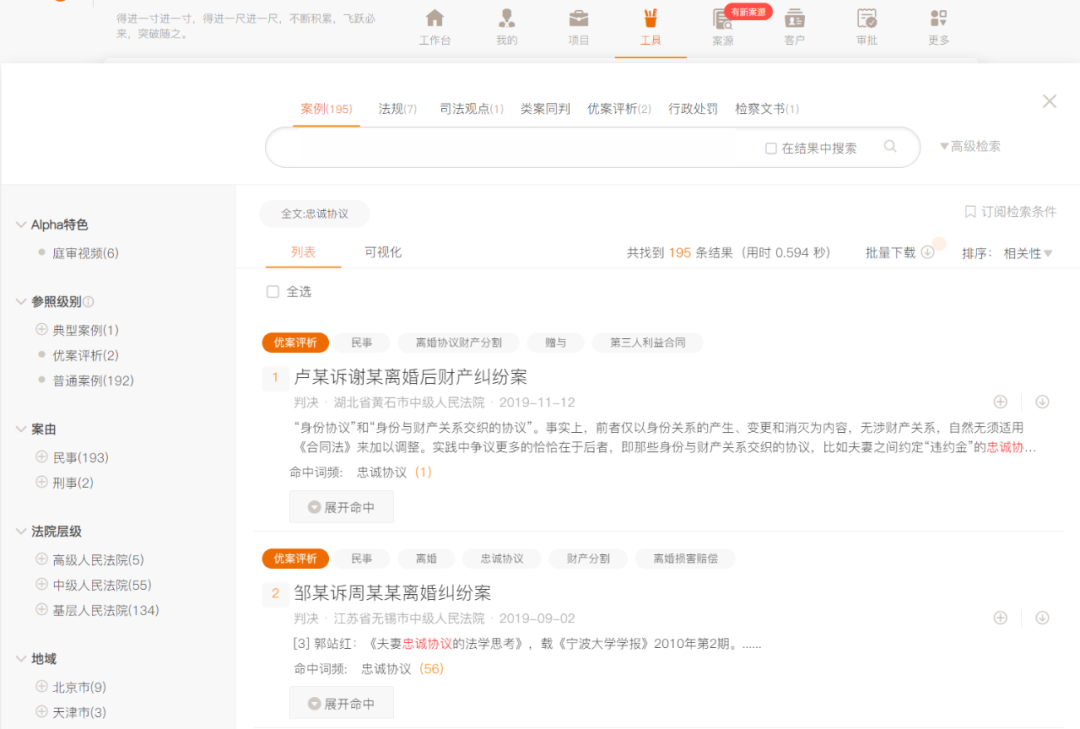Open the 更多 grid icon
The width and height of the screenshot is (1080, 729).
tap(939, 19)
